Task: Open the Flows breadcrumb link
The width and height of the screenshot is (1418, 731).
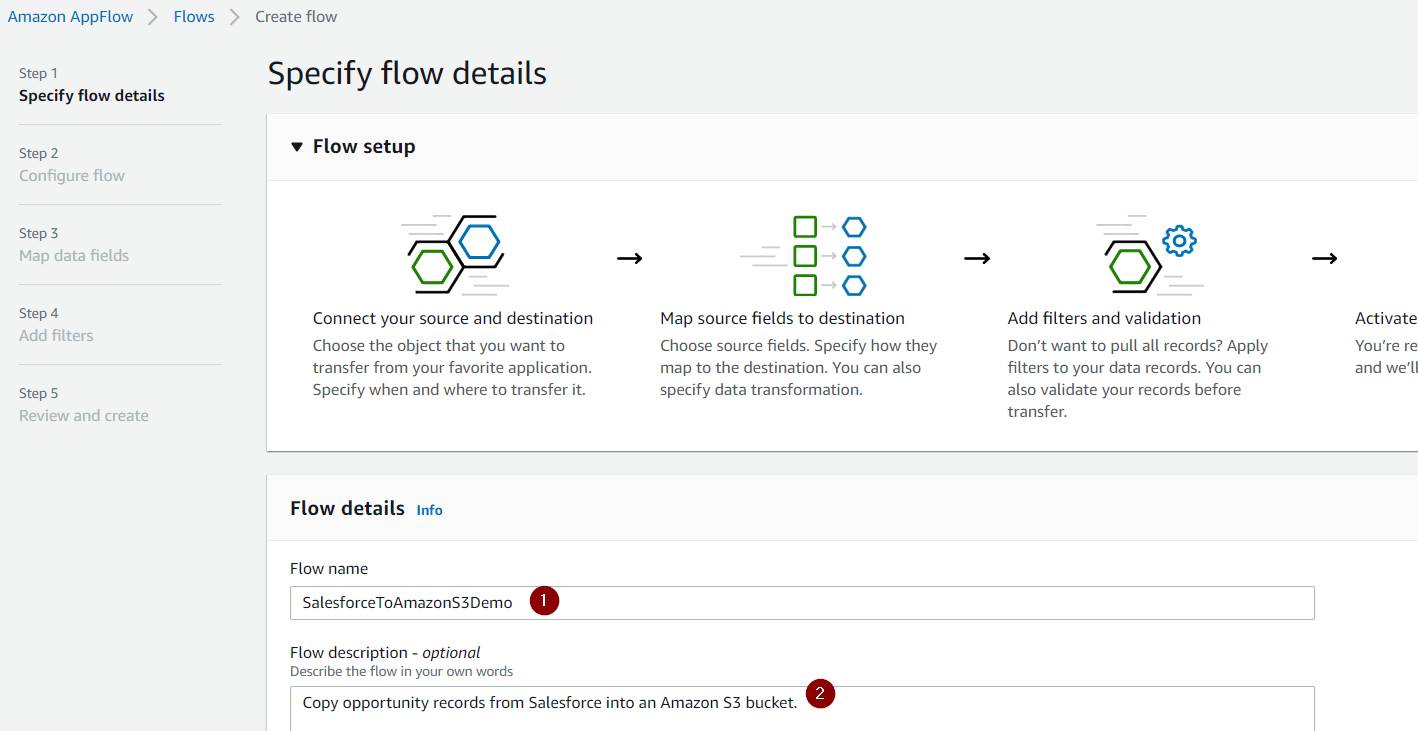Action: [x=193, y=16]
